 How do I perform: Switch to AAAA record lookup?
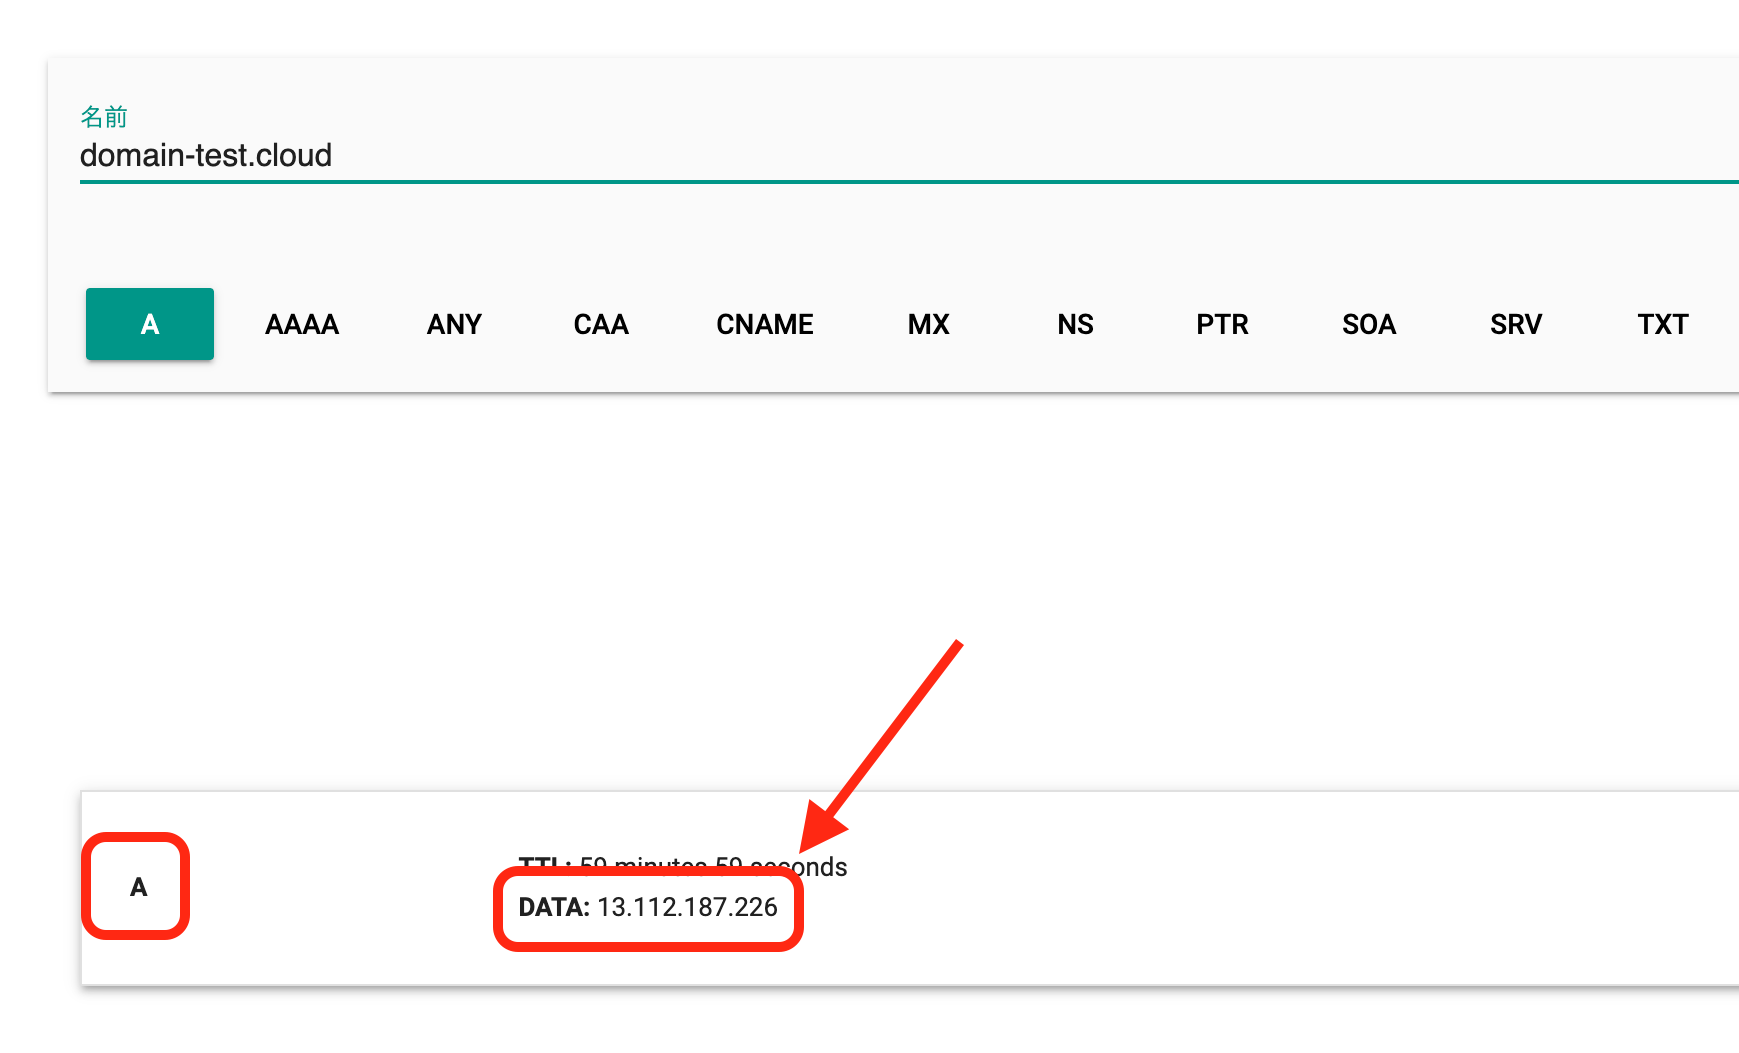(x=302, y=324)
